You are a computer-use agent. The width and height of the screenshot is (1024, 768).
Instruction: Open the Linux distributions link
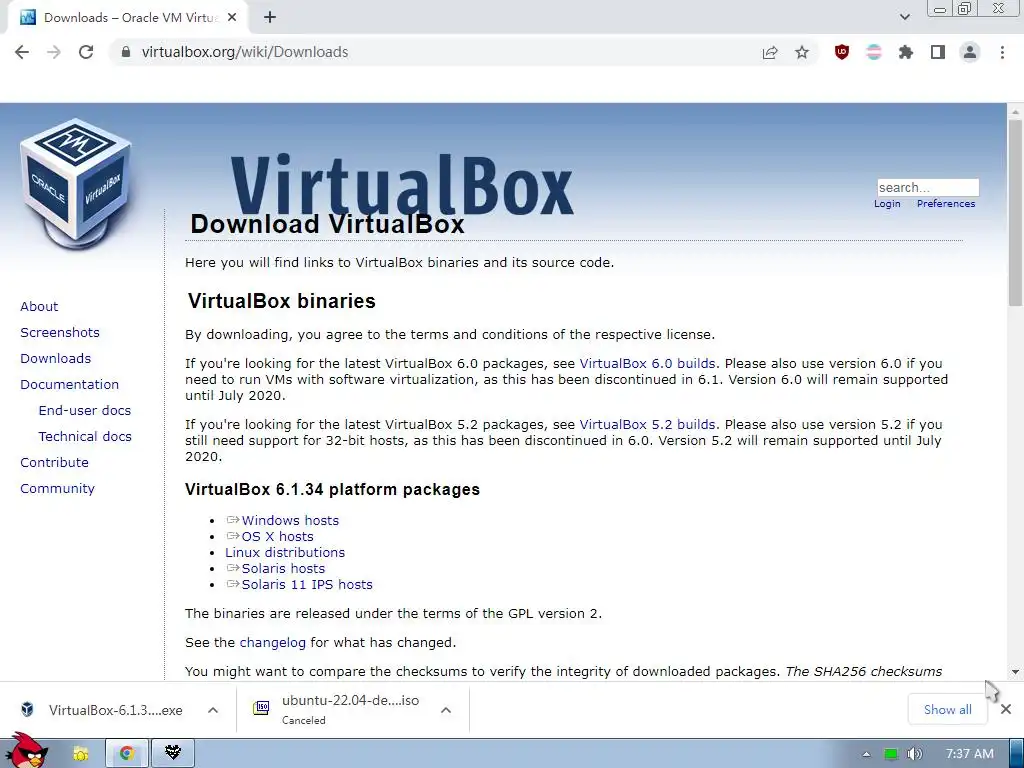[285, 552]
